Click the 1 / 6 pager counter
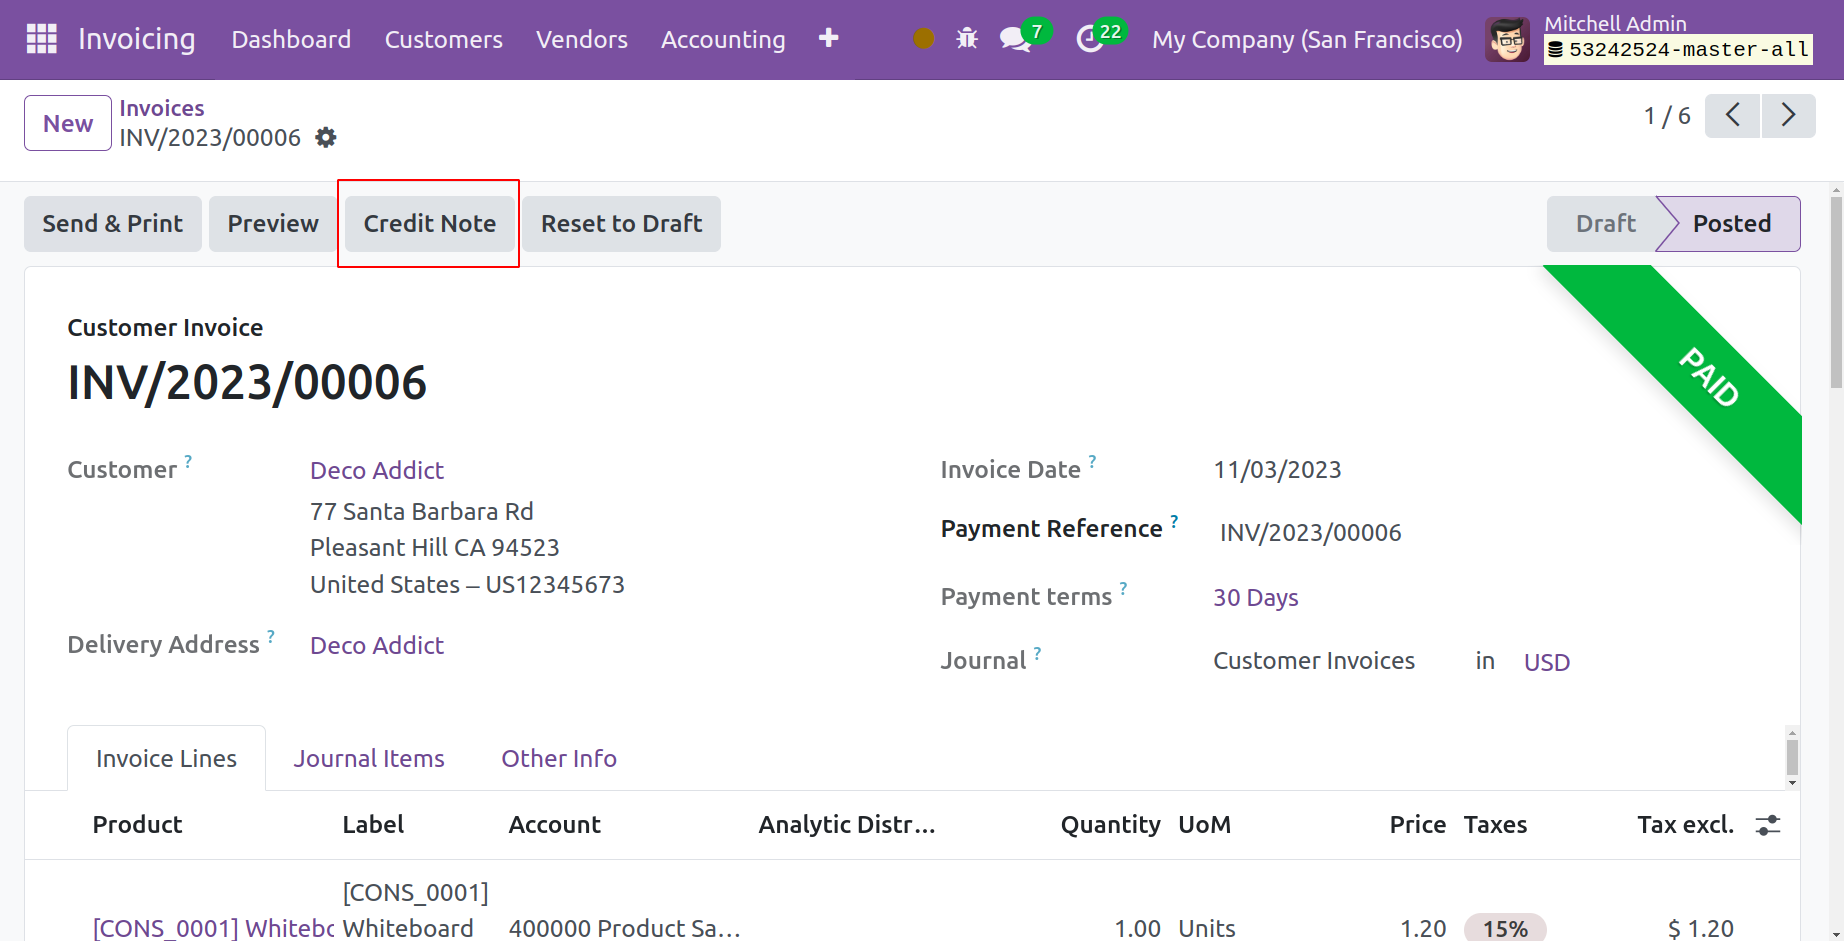The height and width of the screenshot is (941, 1844). [1667, 116]
